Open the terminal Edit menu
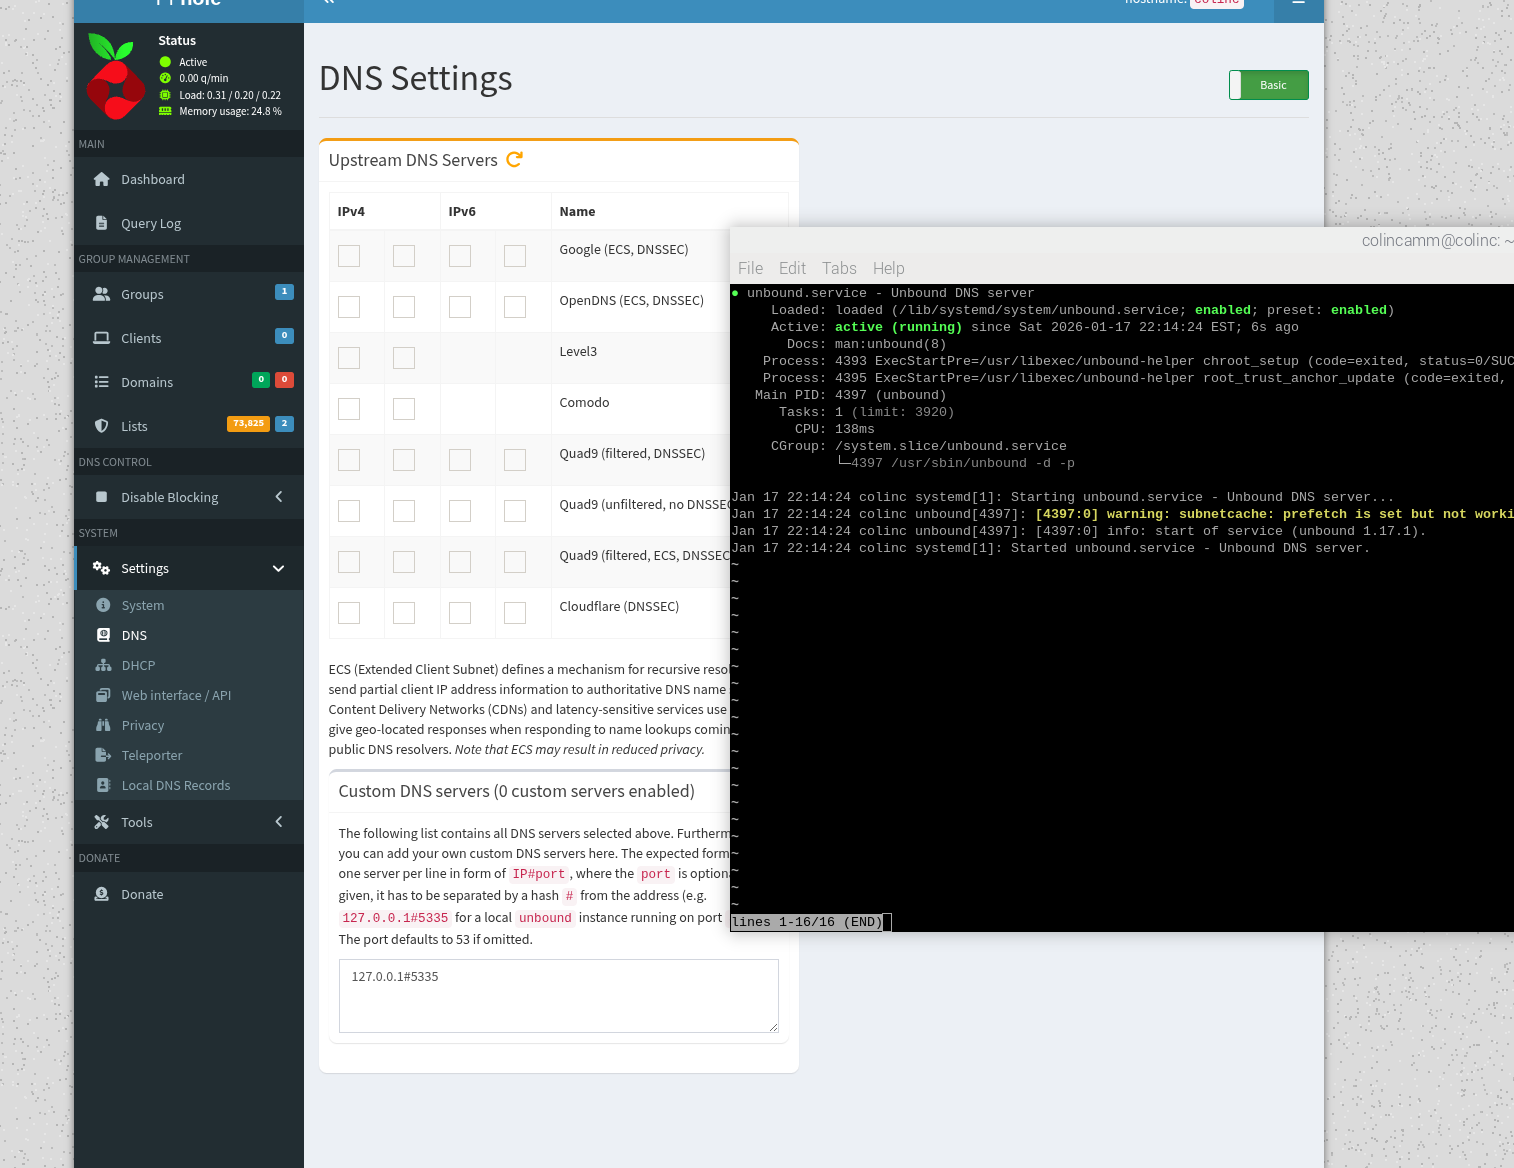The height and width of the screenshot is (1168, 1514). point(792,268)
